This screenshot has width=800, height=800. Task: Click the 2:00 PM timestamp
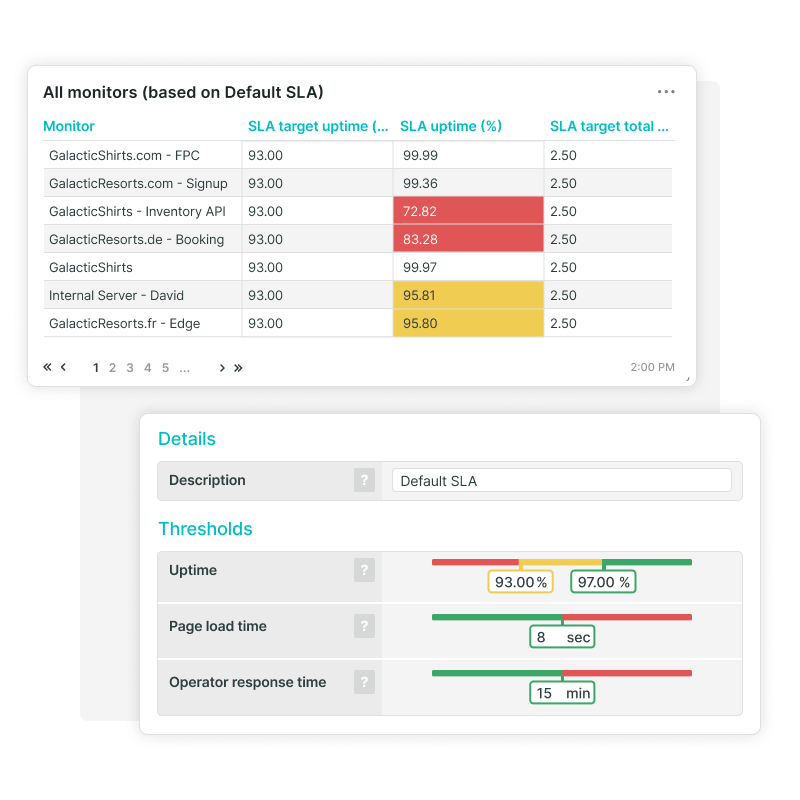pyautogui.click(x=653, y=367)
